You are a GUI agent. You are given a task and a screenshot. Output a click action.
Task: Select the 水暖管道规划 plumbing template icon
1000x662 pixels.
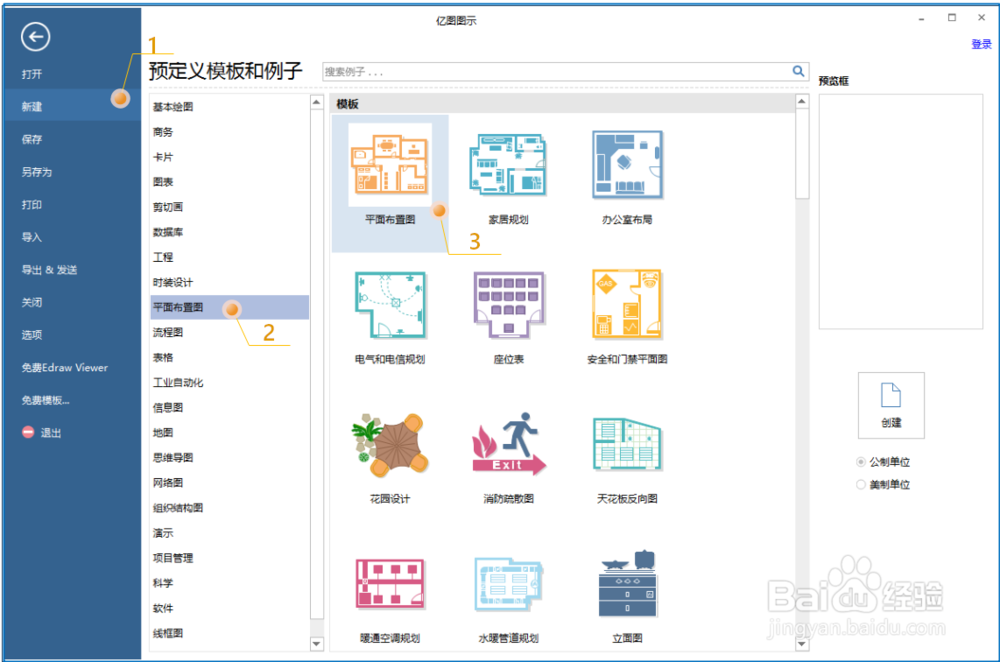pos(508,584)
